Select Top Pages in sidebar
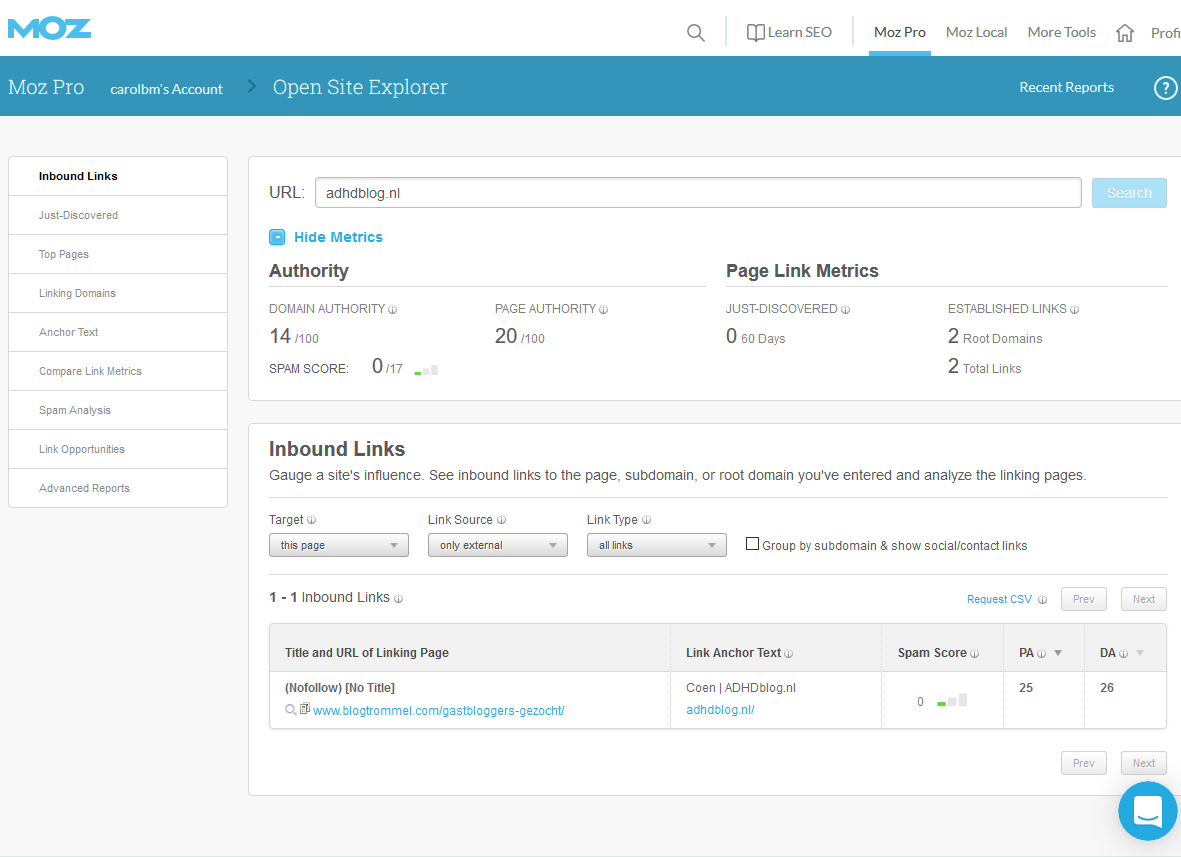 [x=118, y=255]
